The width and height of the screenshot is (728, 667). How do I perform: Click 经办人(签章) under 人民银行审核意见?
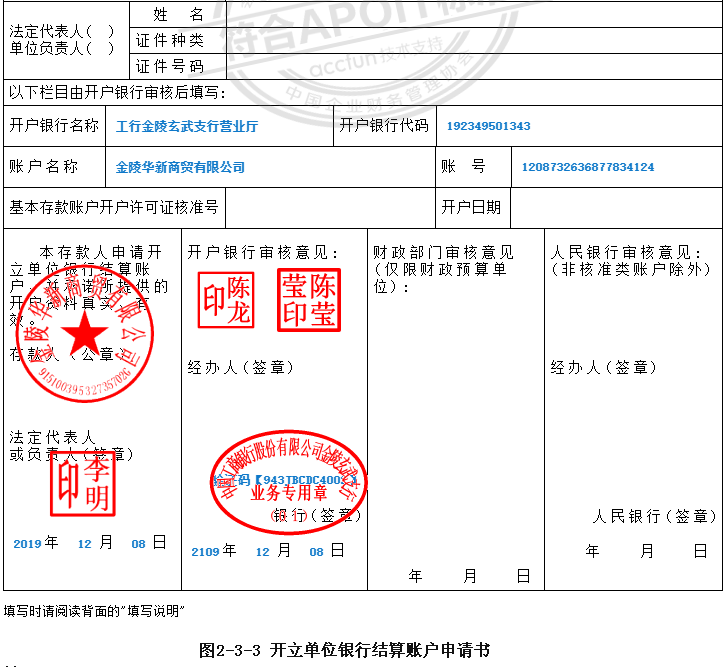[x=604, y=368]
